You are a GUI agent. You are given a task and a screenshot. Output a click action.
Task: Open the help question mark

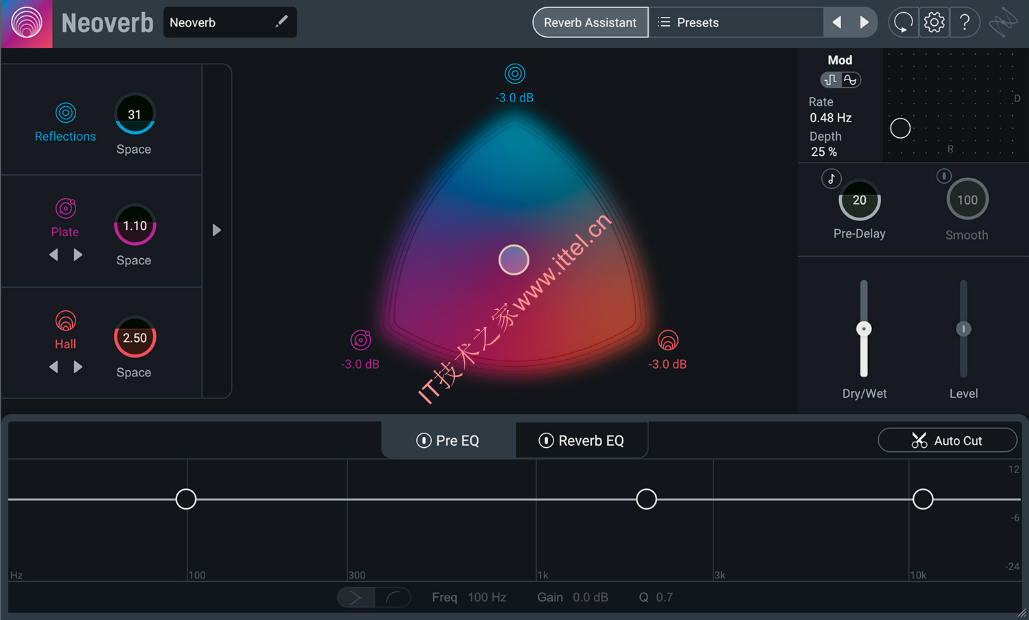(965, 22)
